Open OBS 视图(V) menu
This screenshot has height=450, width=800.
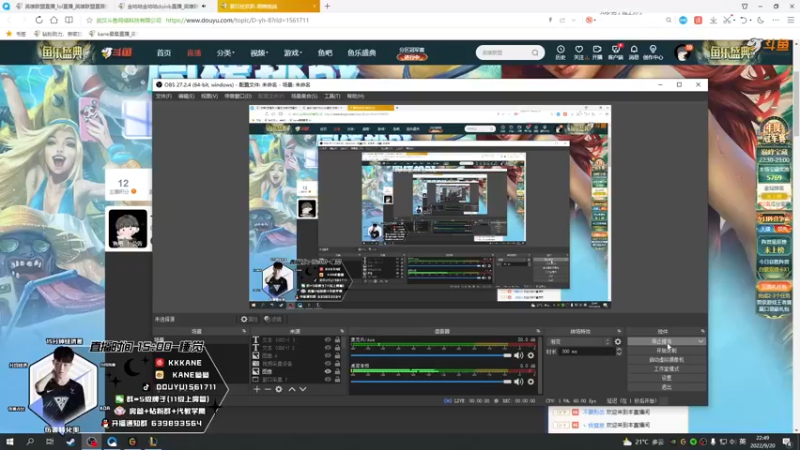point(209,96)
